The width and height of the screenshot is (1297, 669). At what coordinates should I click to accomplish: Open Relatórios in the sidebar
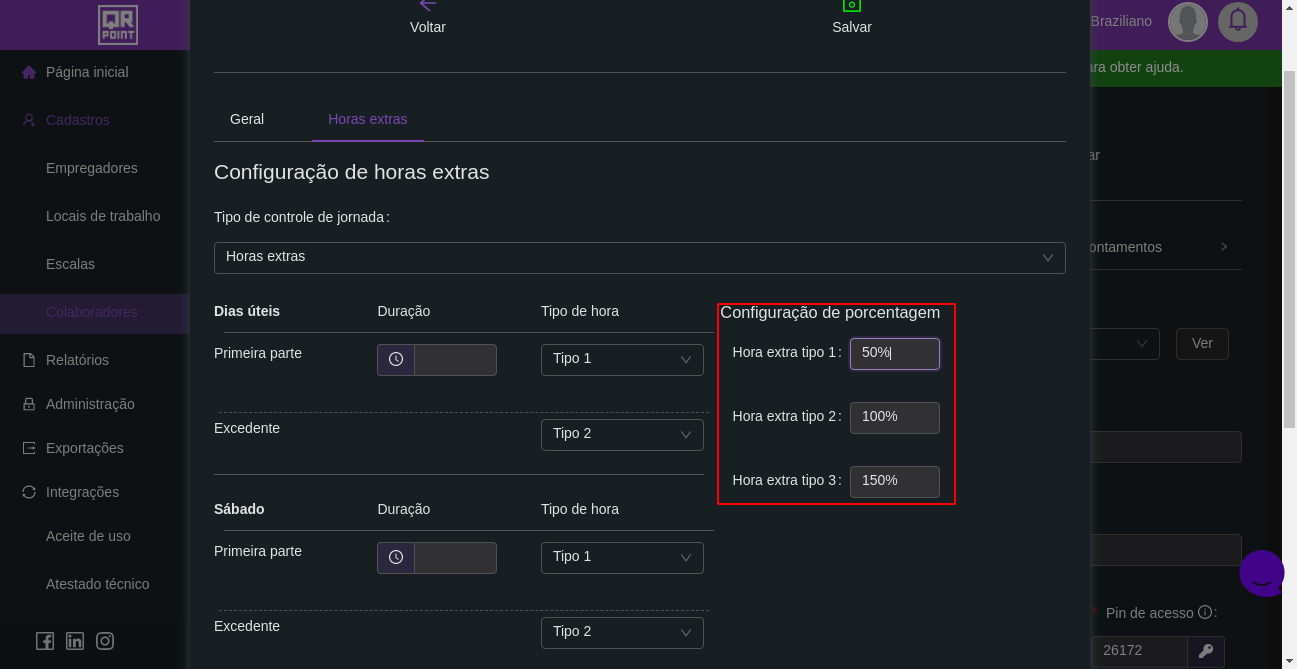(x=77, y=360)
